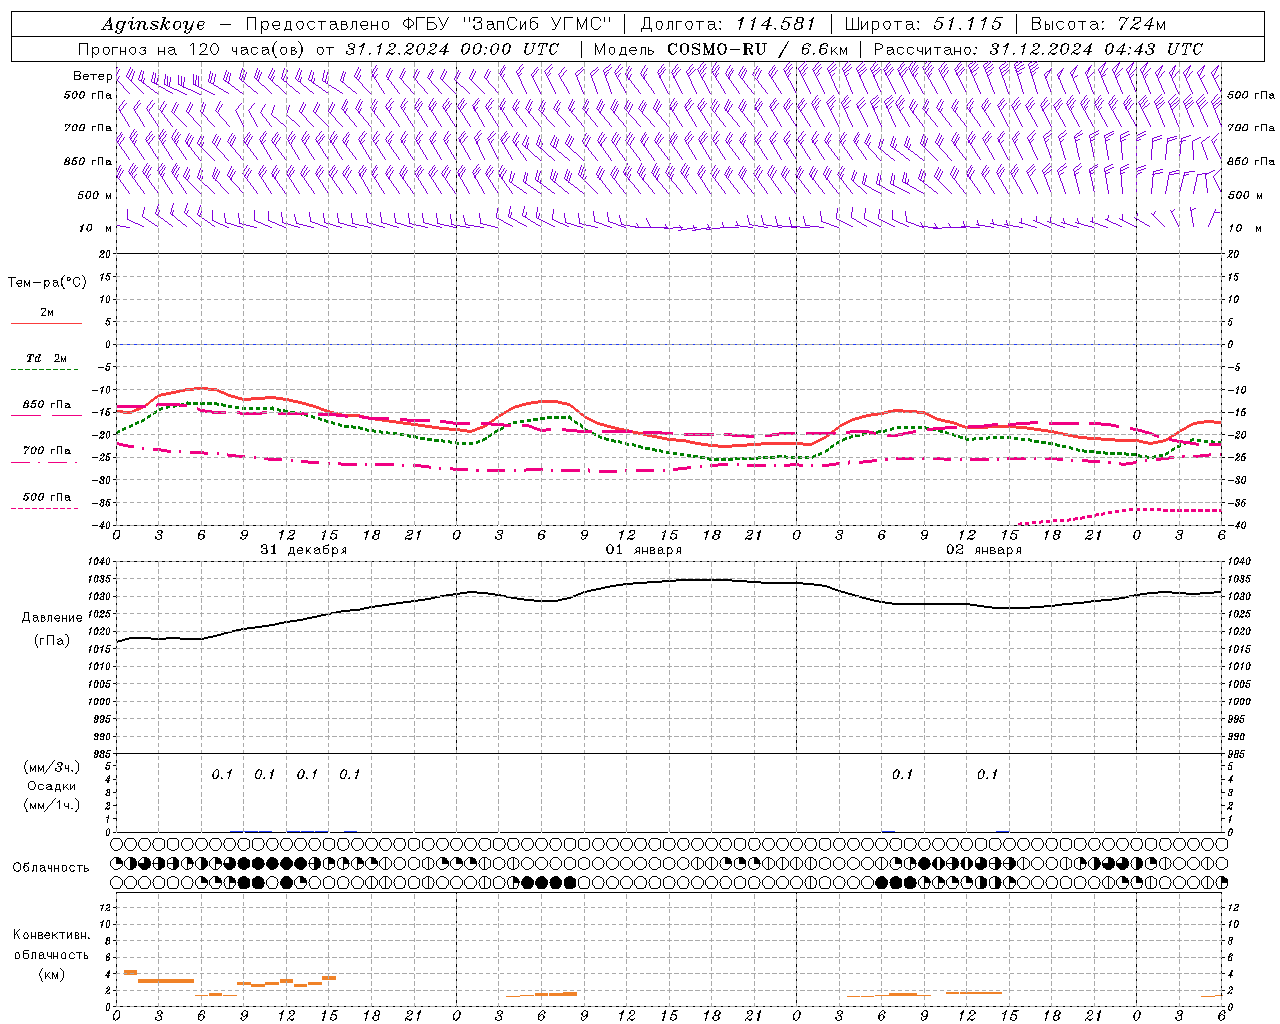Click 0.1 precipitation value near hour 12, 02 января

click(x=987, y=774)
